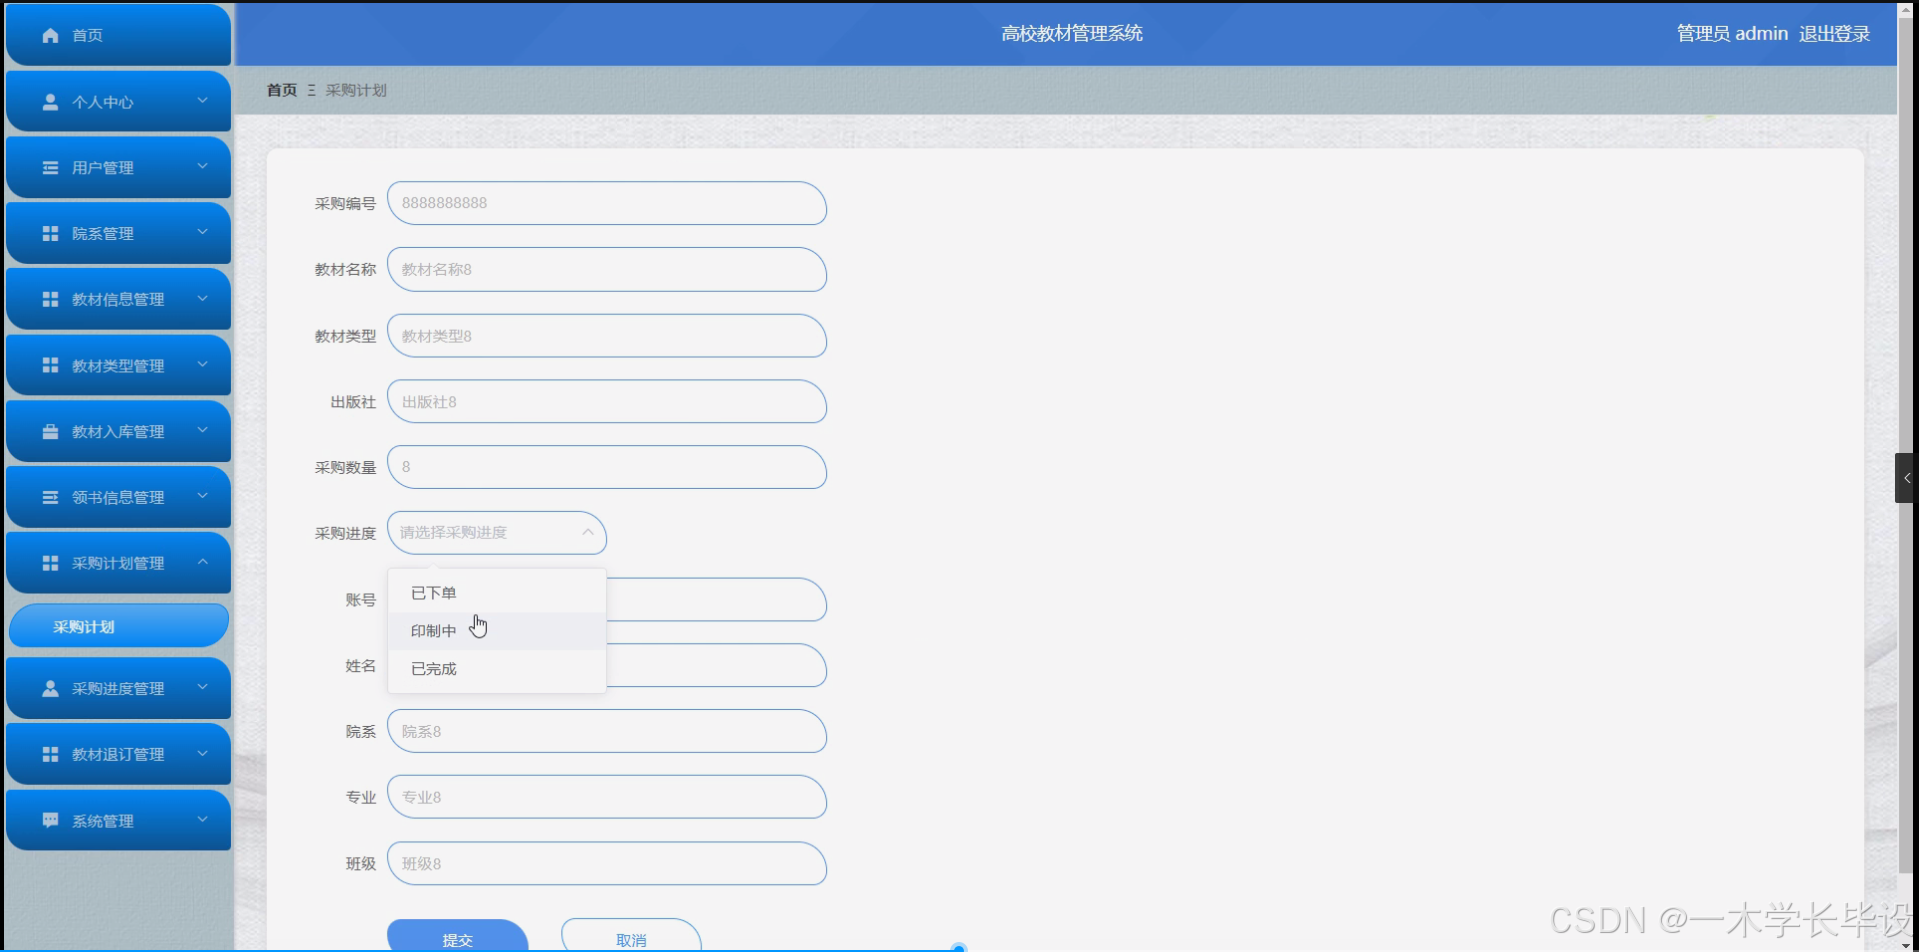Expand the 系统管理 menu chevron
The height and width of the screenshot is (952, 1919).
click(203, 819)
